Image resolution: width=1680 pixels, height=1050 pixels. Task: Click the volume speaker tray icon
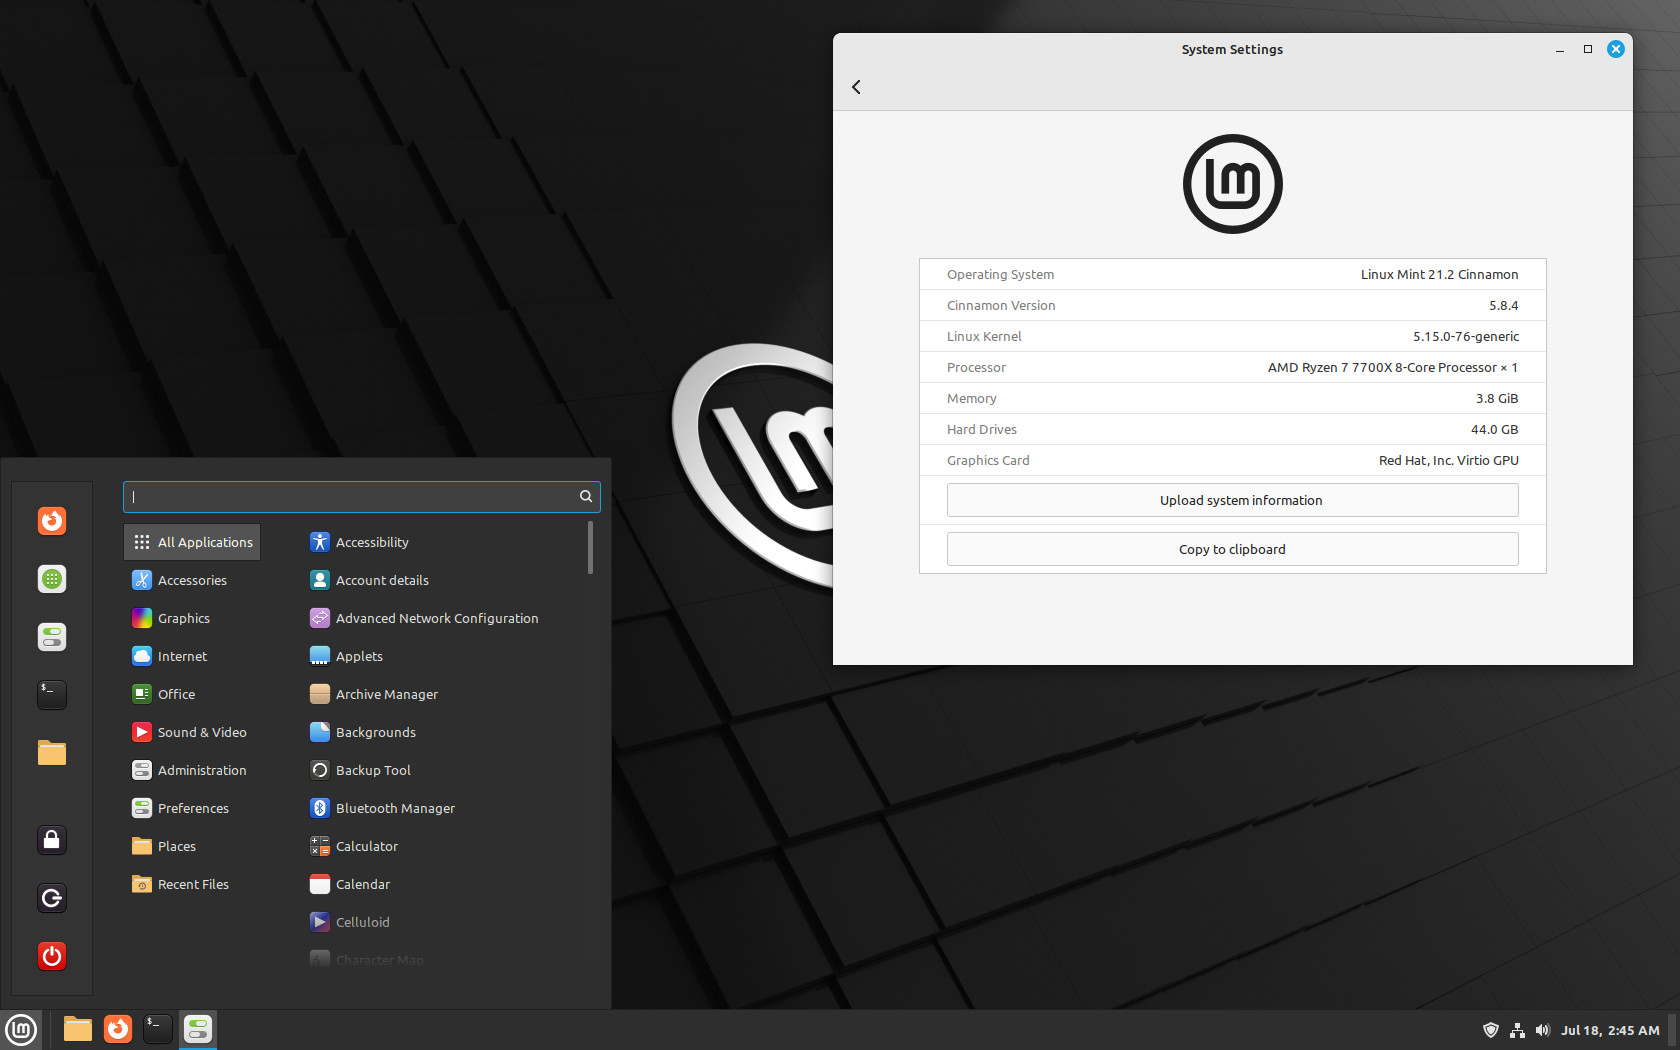[x=1542, y=1030]
